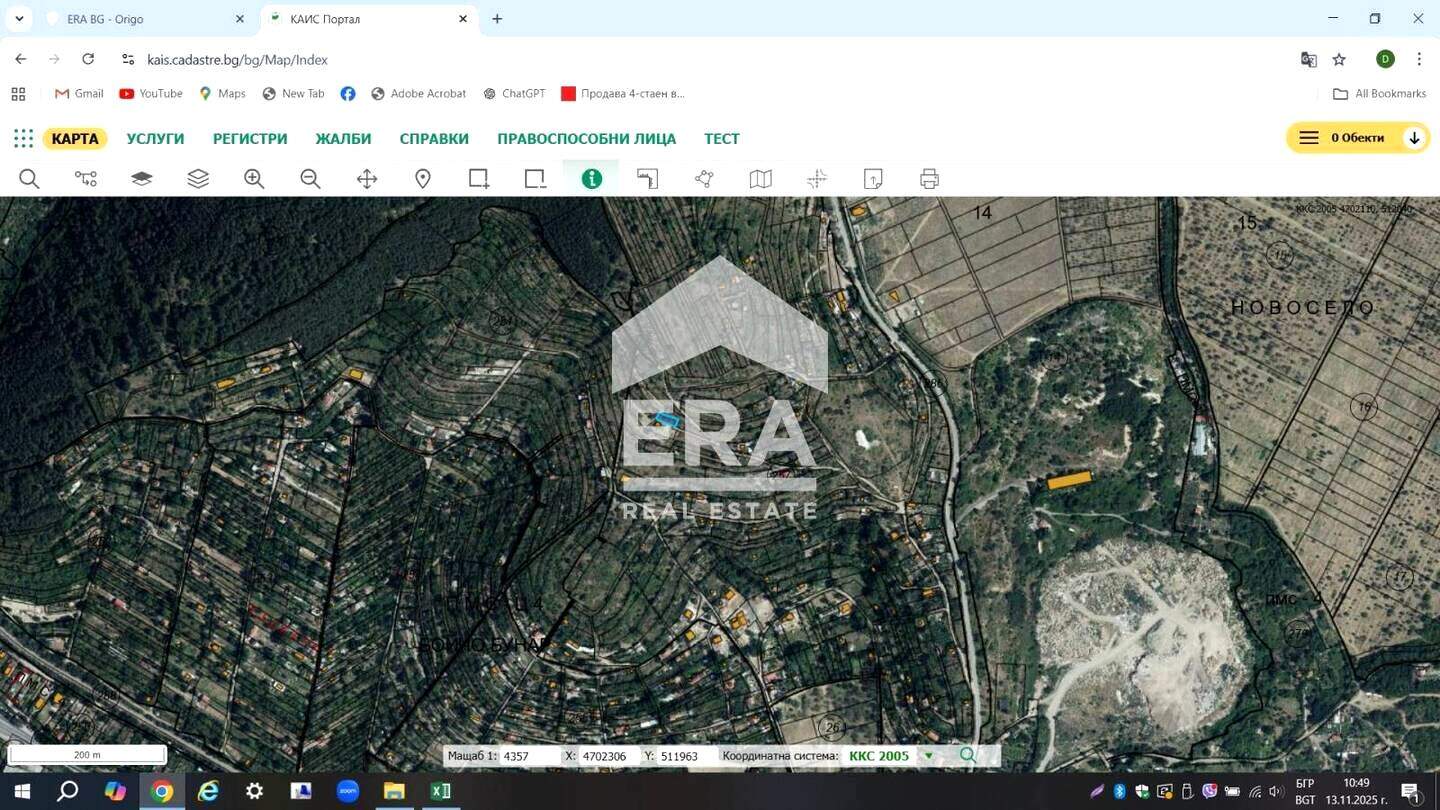The width and height of the screenshot is (1440, 810).
Task: Select the remove-from-selection rectangle tool
Action: click(x=535, y=179)
